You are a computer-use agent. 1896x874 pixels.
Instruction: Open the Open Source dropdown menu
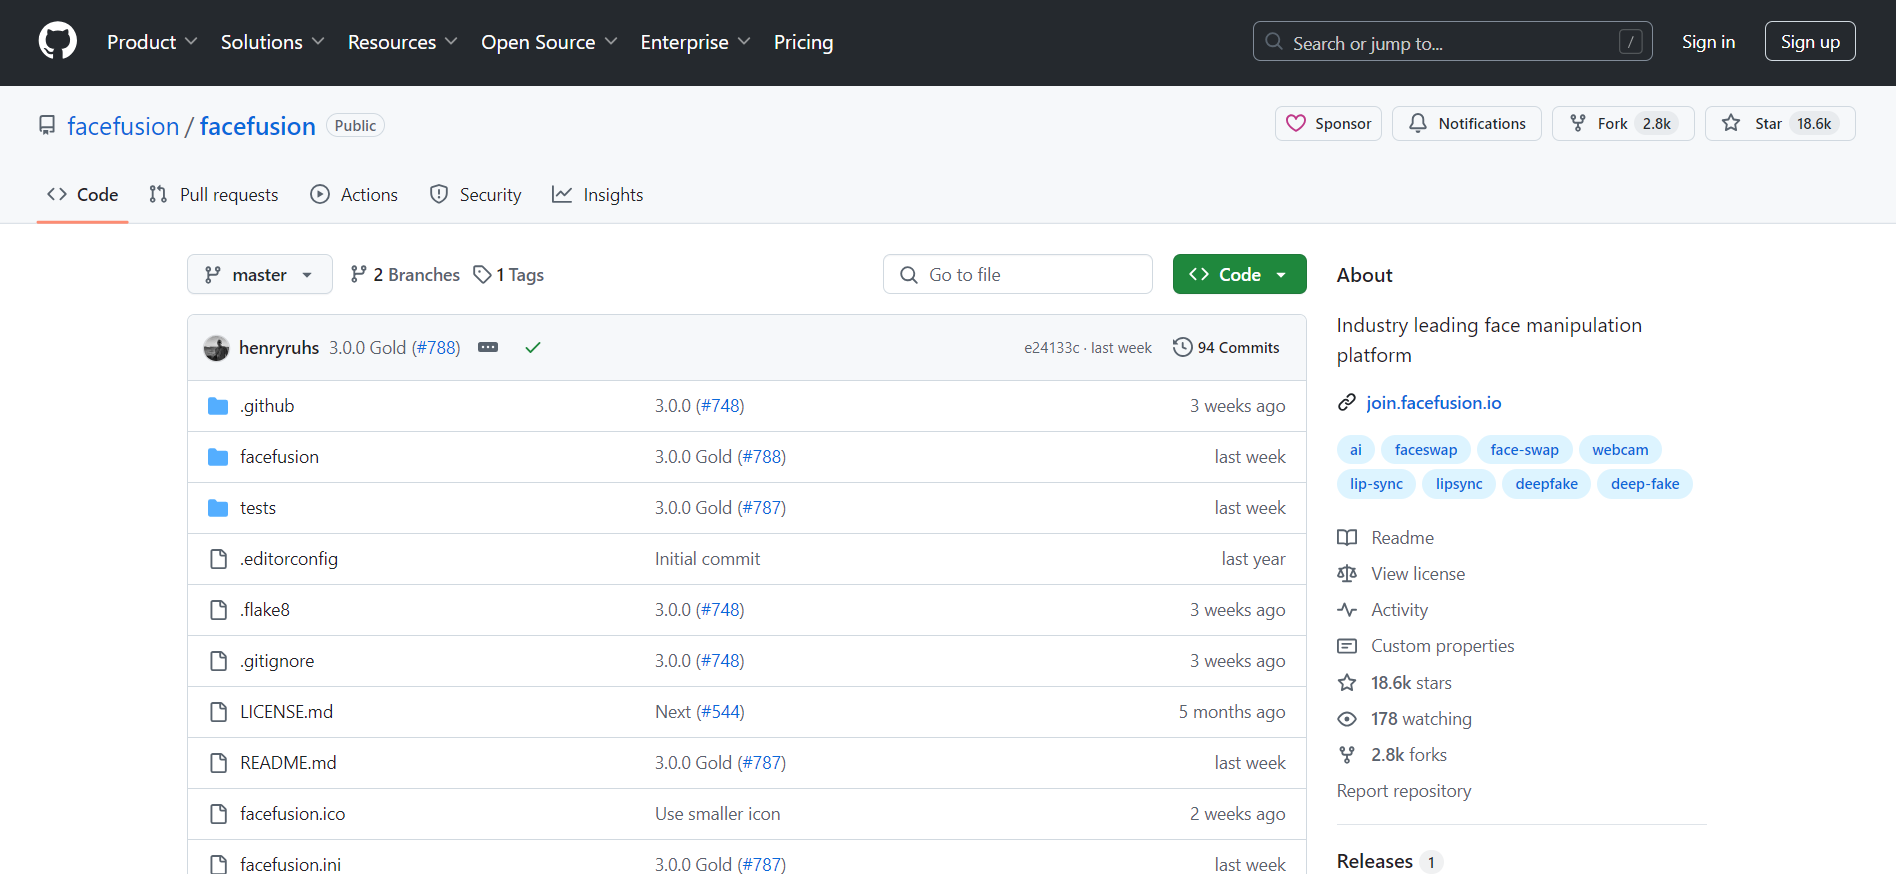click(x=549, y=42)
